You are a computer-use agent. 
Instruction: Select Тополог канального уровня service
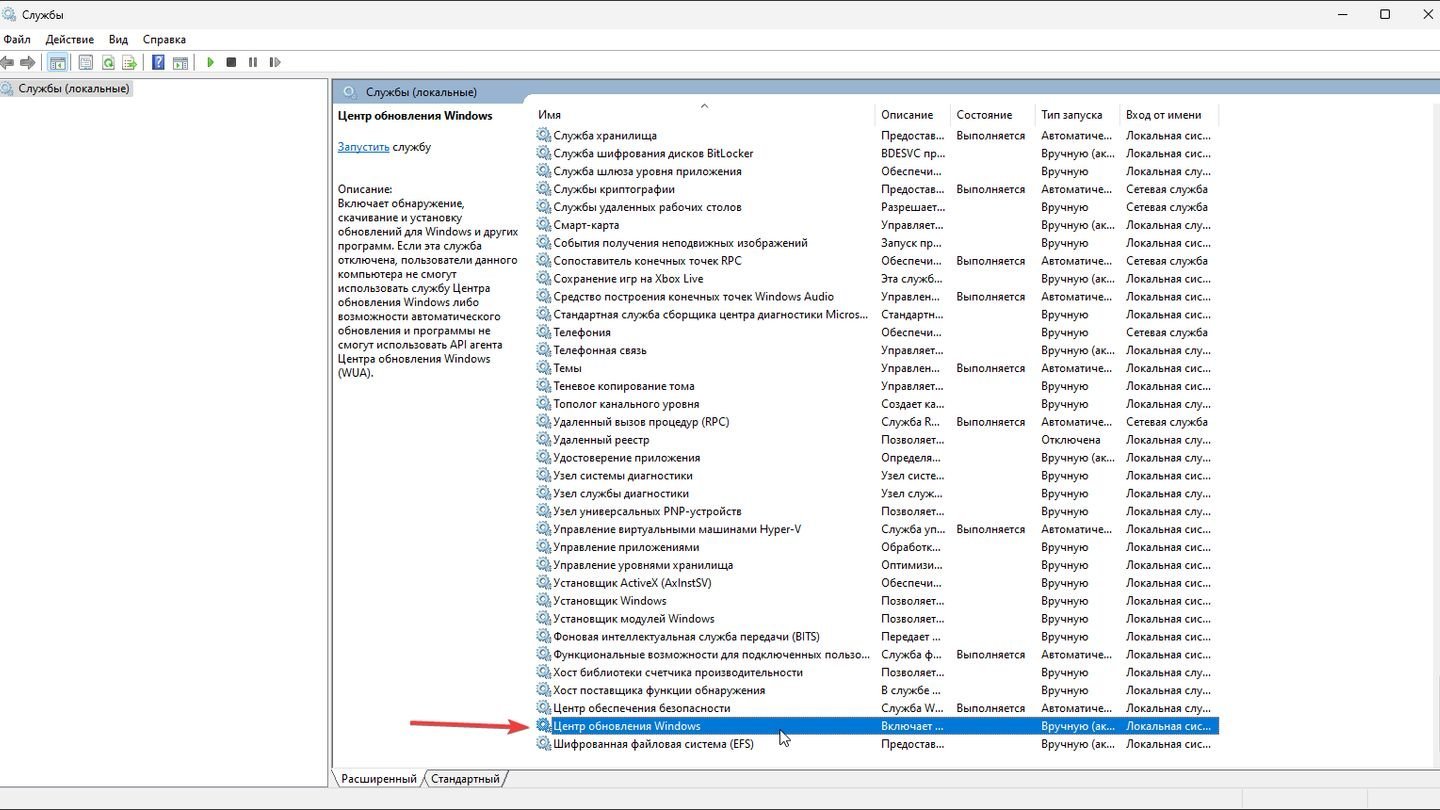tap(877, 404)
